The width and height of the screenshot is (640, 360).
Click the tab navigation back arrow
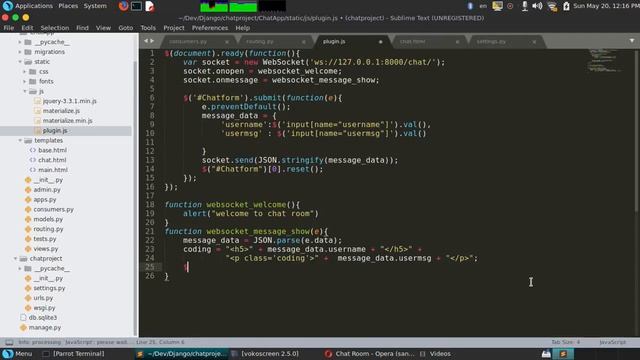[x=146, y=41]
